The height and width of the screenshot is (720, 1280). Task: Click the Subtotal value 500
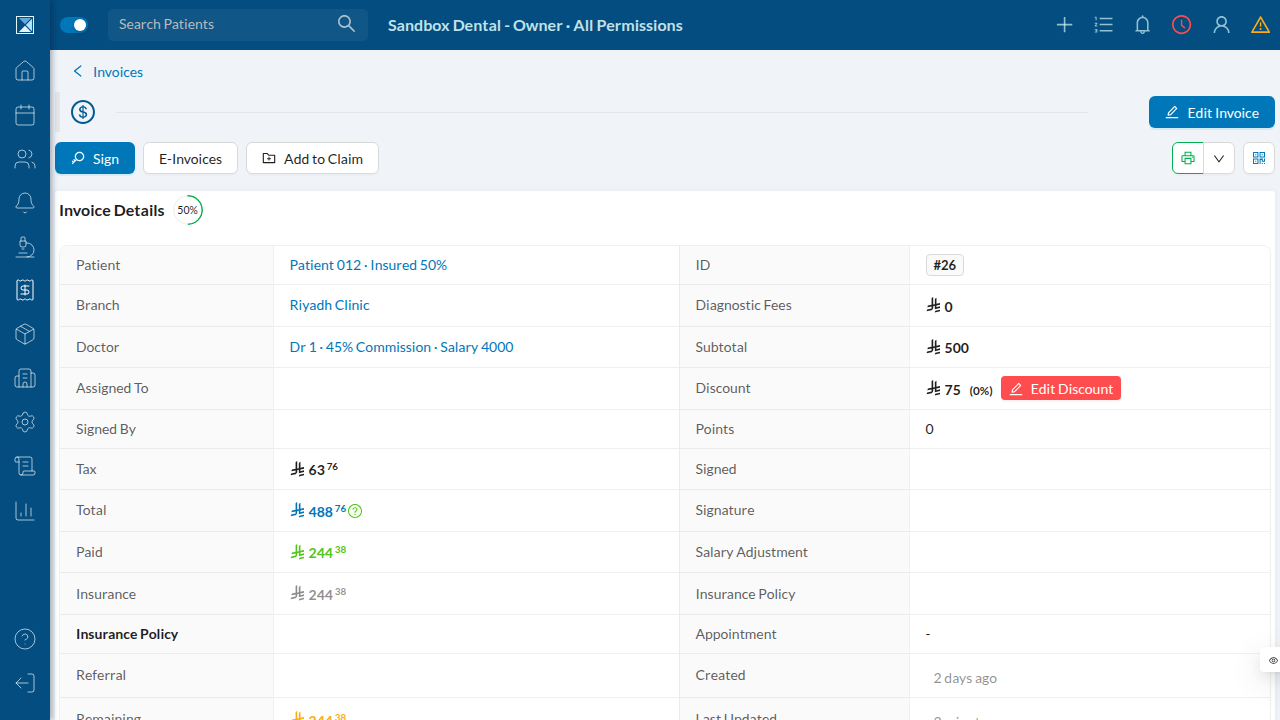tap(948, 348)
